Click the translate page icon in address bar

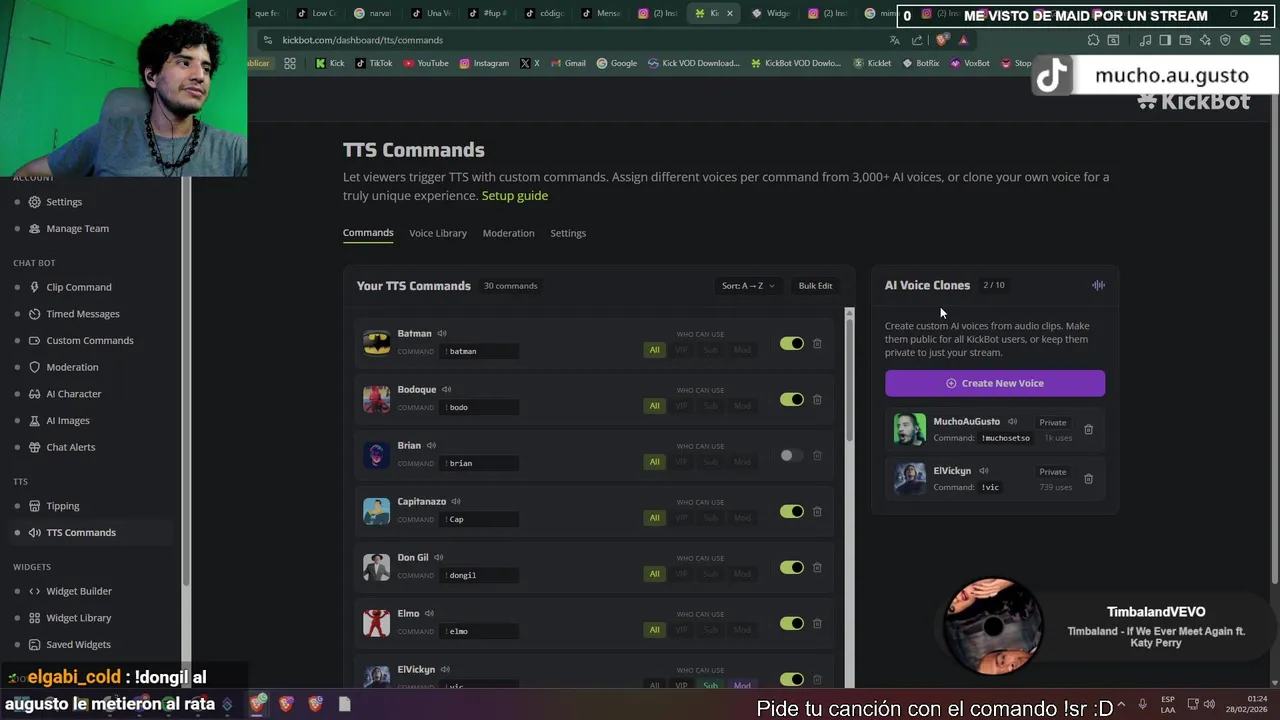tap(894, 40)
